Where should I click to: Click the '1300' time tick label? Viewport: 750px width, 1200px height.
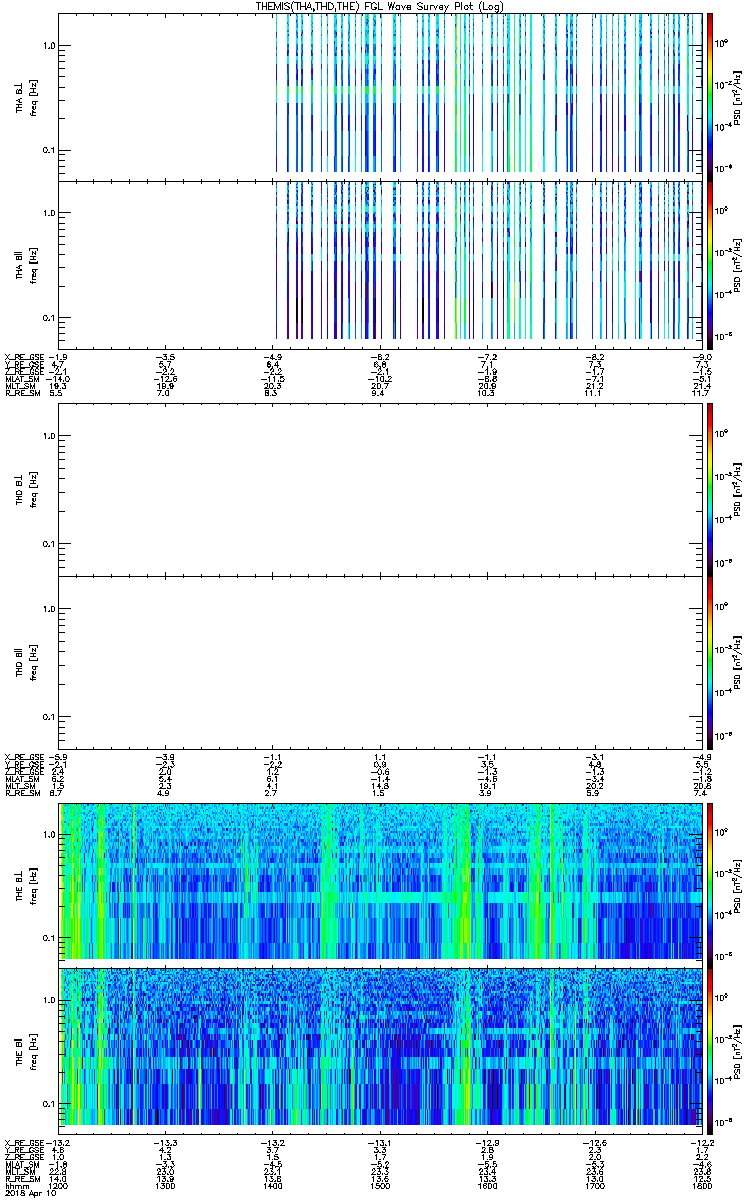coord(166,1187)
